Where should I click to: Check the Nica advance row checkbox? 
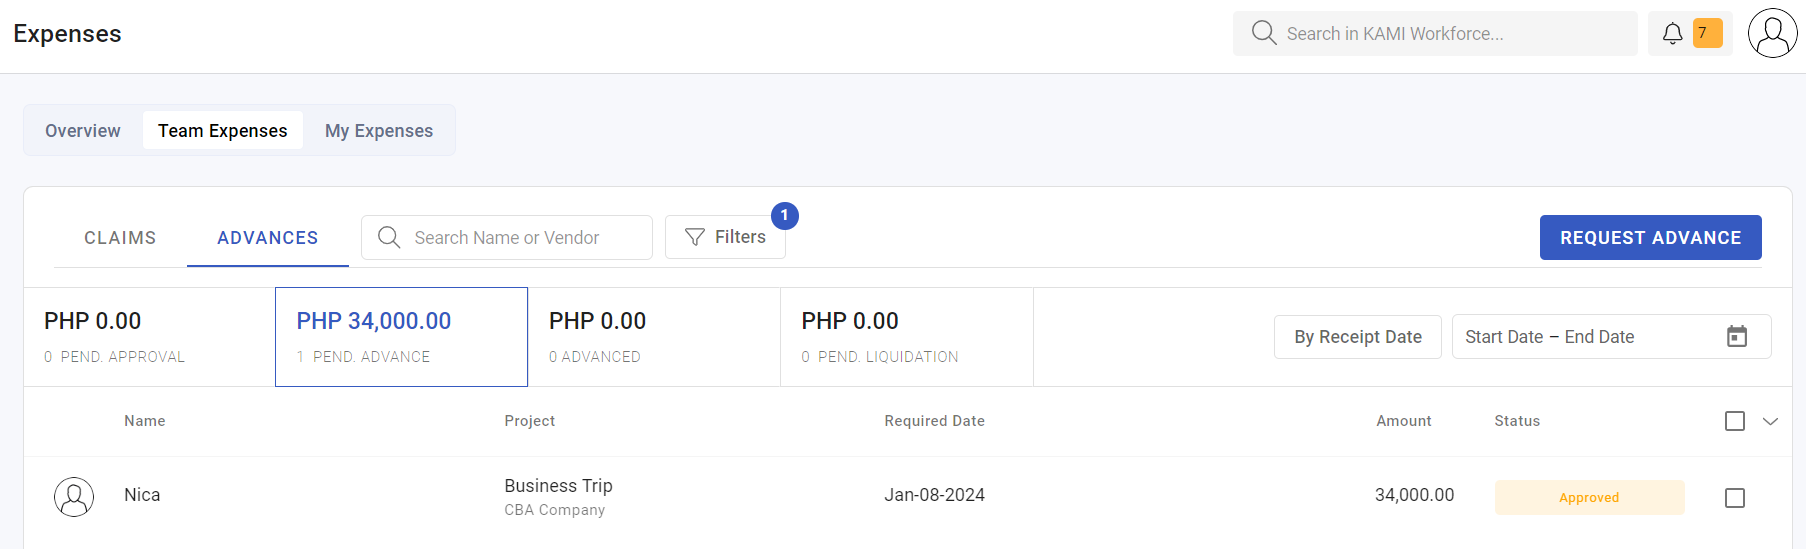pyautogui.click(x=1735, y=497)
